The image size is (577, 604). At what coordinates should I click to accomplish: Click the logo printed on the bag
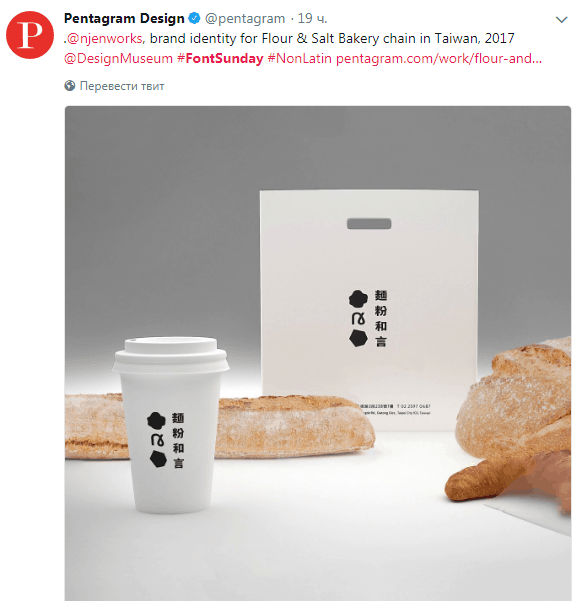coord(368,319)
